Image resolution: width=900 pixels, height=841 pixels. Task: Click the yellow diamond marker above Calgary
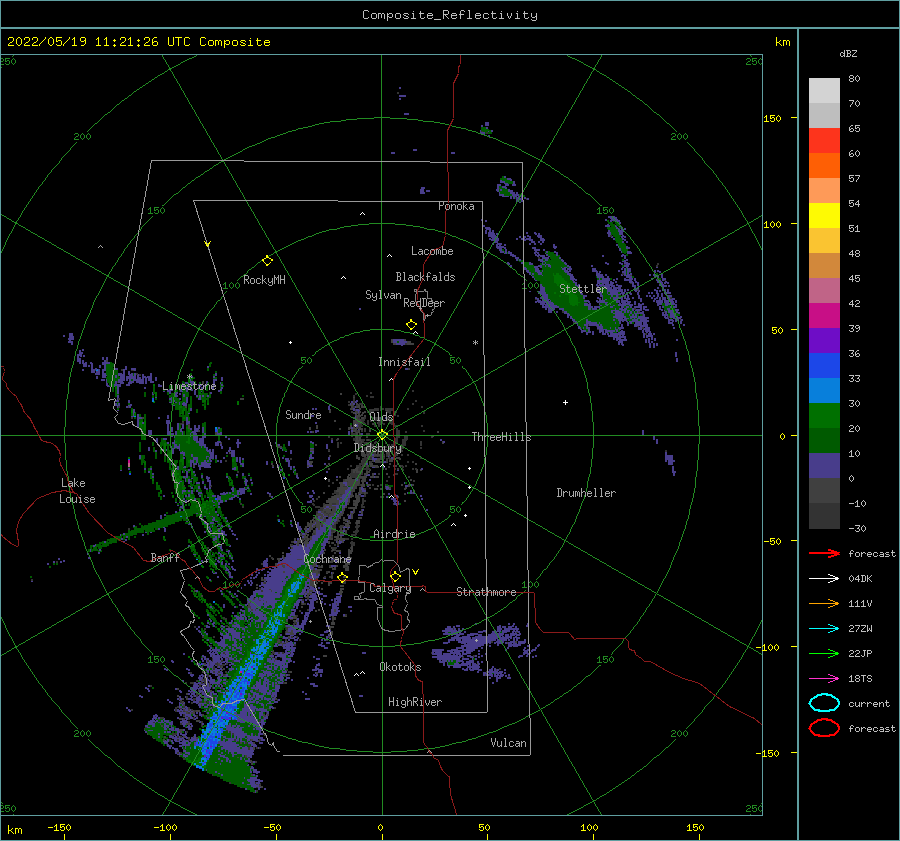(395, 576)
